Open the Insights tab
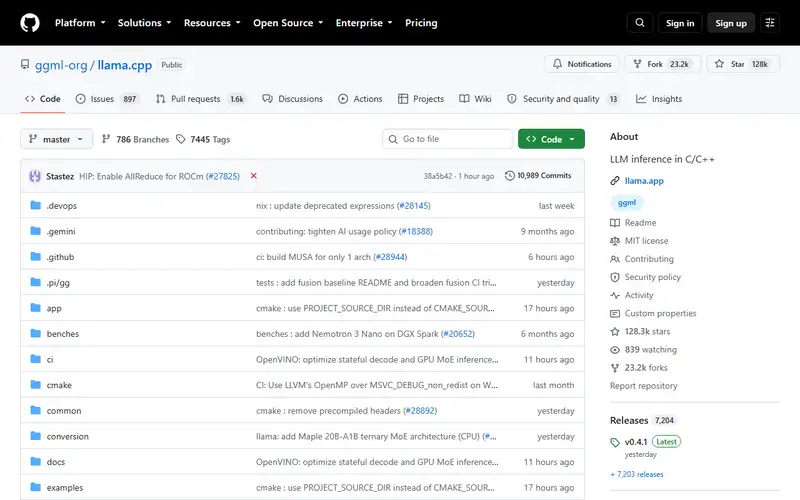The image size is (800, 500). (659, 99)
